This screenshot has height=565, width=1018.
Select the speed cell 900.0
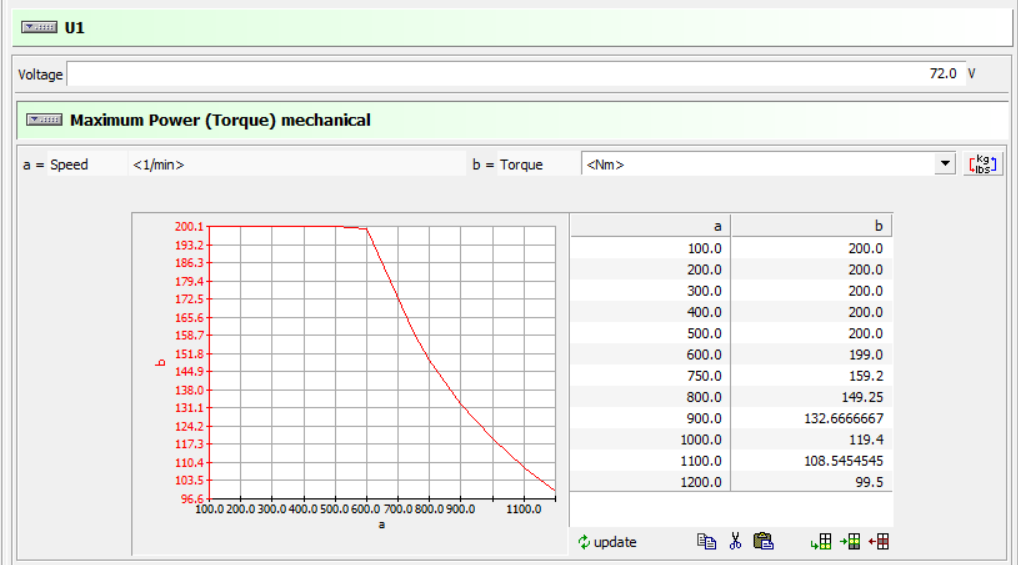(x=651, y=418)
